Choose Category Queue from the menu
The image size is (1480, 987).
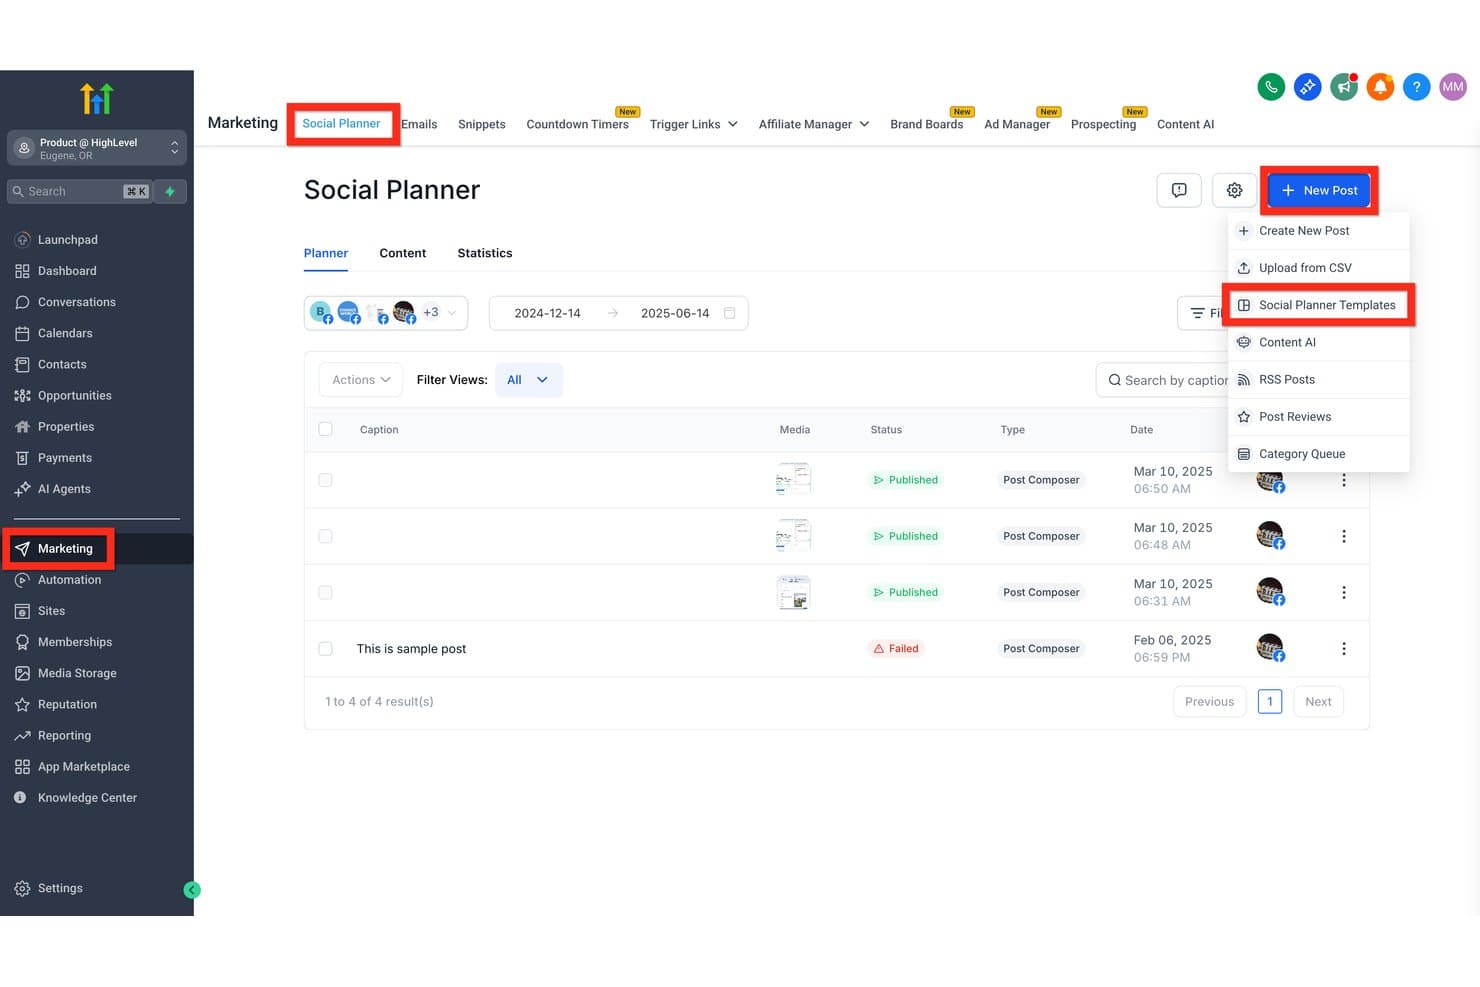(1319, 454)
